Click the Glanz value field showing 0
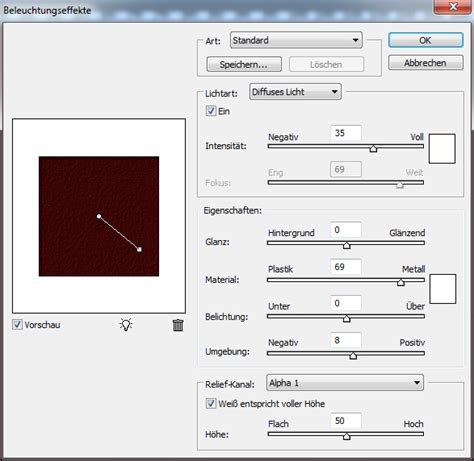The width and height of the screenshot is (474, 461). pyautogui.click(x=346, y=230)
